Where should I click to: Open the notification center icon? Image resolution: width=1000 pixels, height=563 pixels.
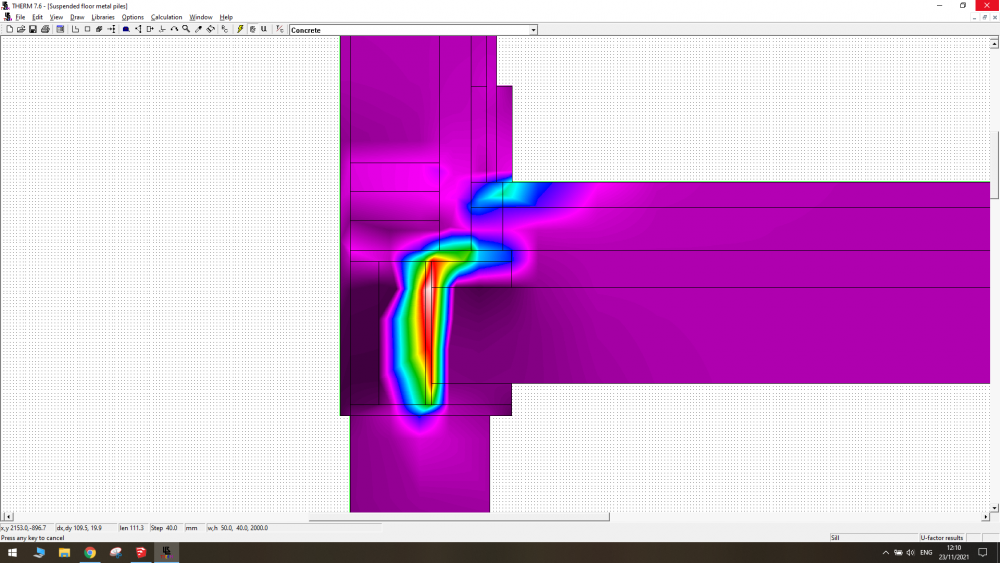983,552
